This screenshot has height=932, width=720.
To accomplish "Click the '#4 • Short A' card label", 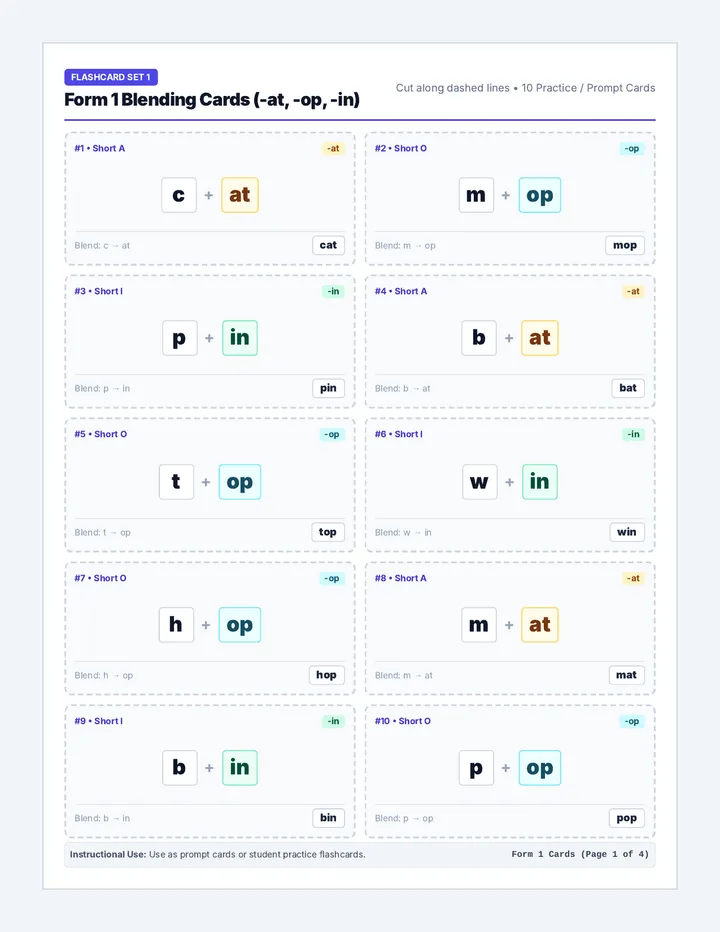I will (x=401, y=291).
